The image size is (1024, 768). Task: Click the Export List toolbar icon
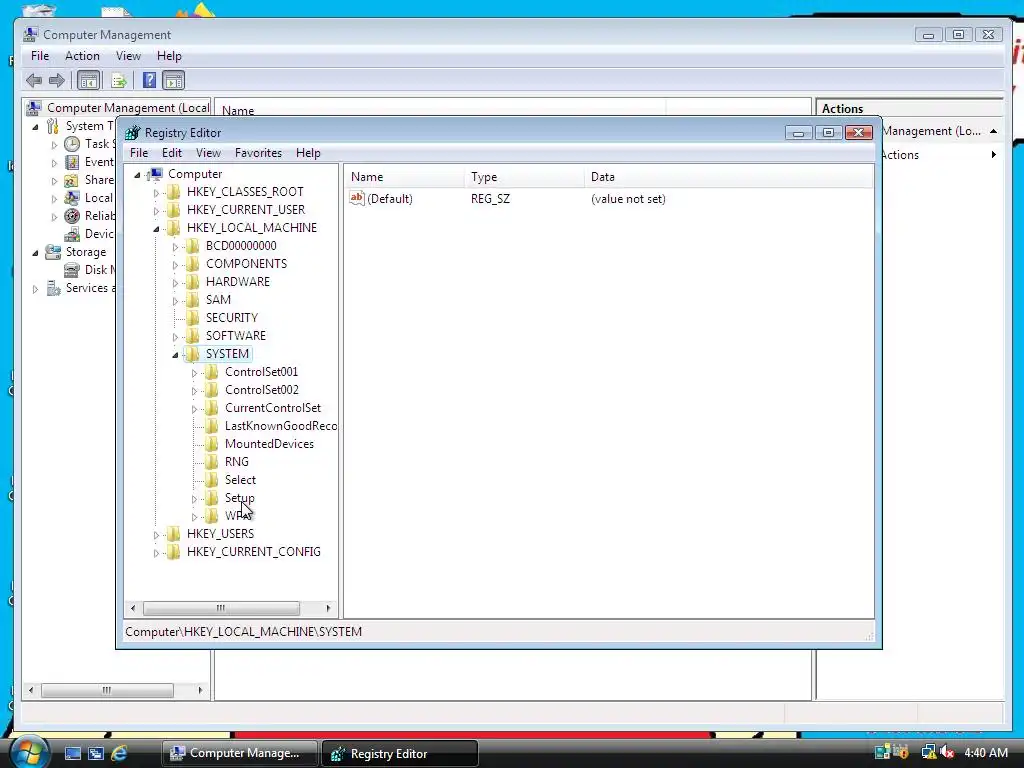pyautogui.click(x=119, y=80)
